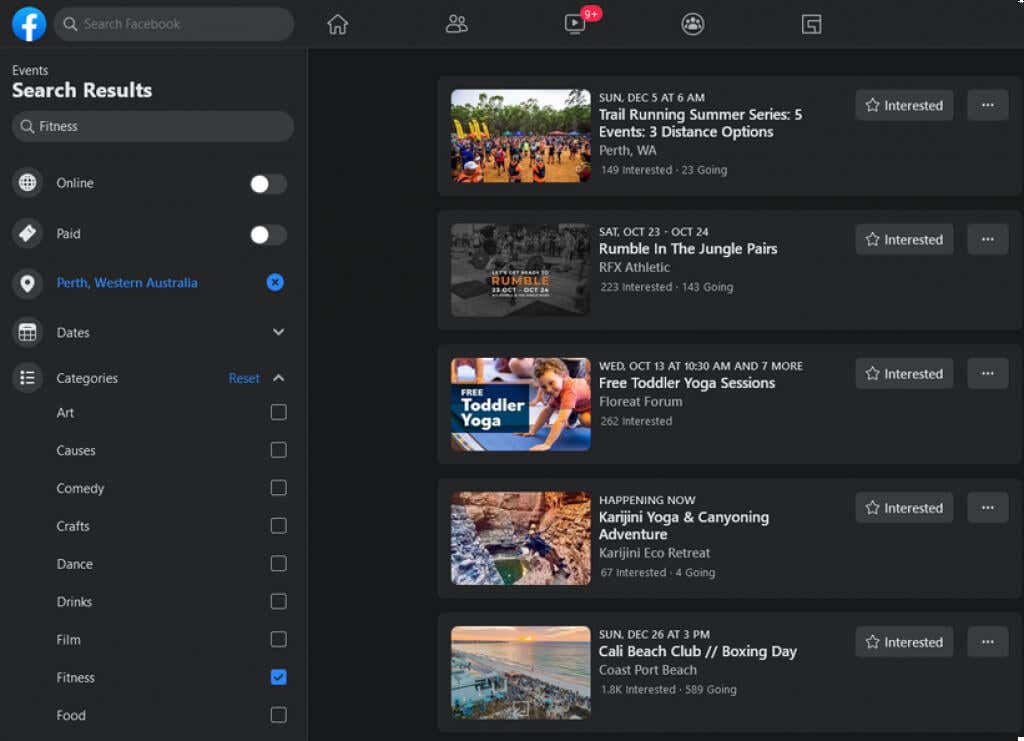This screenshot has width=1024, height=741.
Task: Click the Facebook logo icon
Action: point(29,24)
